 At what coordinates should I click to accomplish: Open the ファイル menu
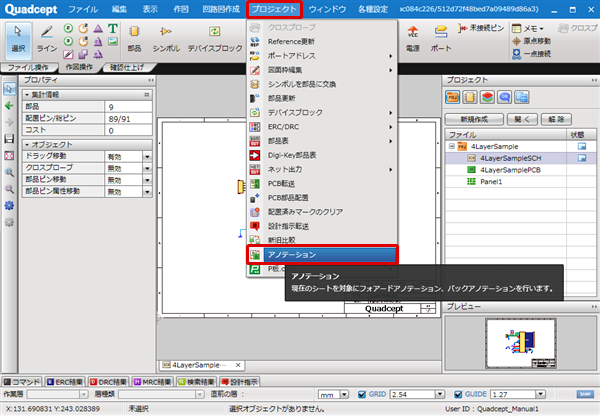83,9
